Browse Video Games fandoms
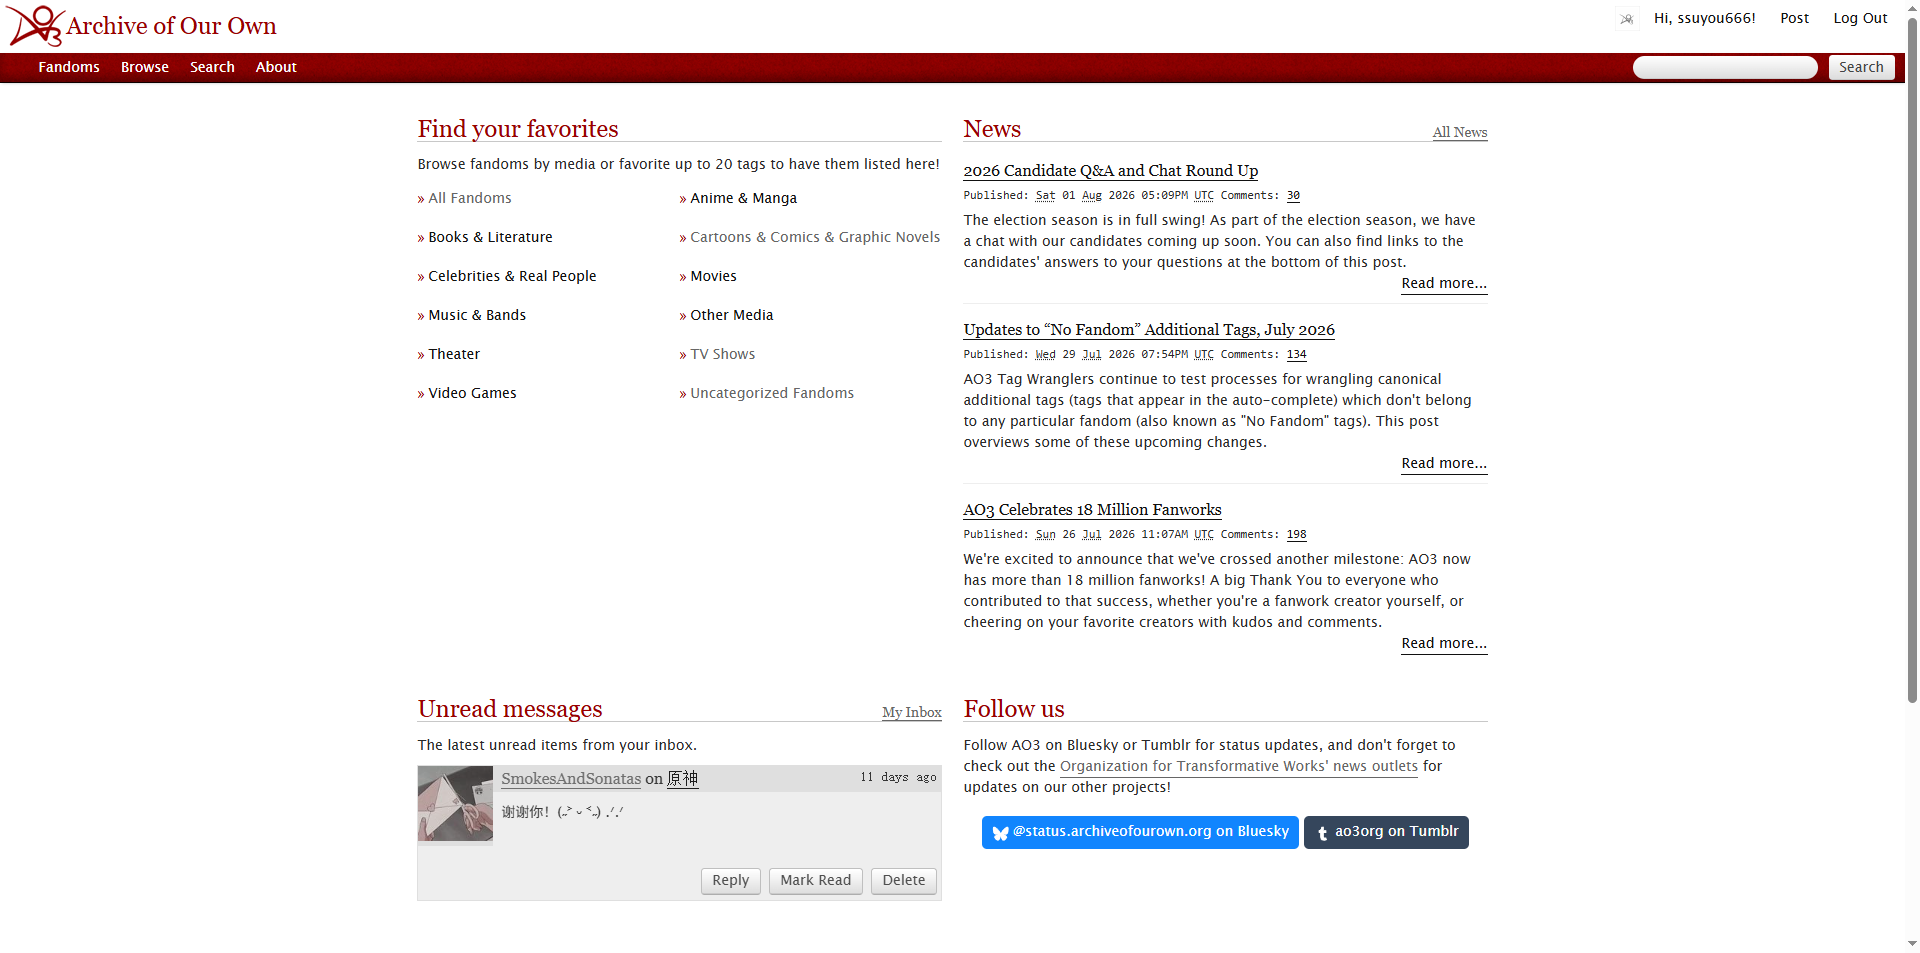Screen dimensions: 1920x953 [472, 393]
